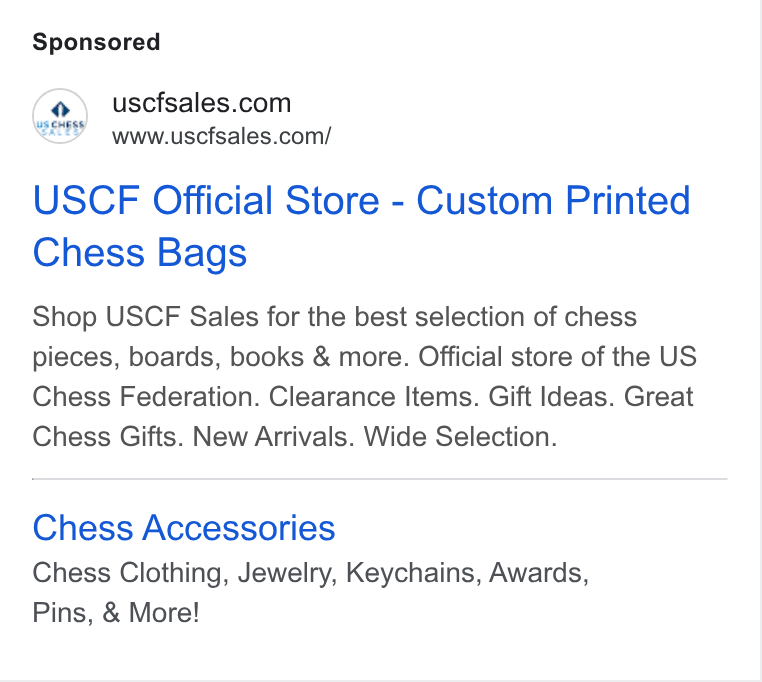Click 'Shop USCF Sales' opening description line
Screen dimensions: 762x682
(145, 317)
